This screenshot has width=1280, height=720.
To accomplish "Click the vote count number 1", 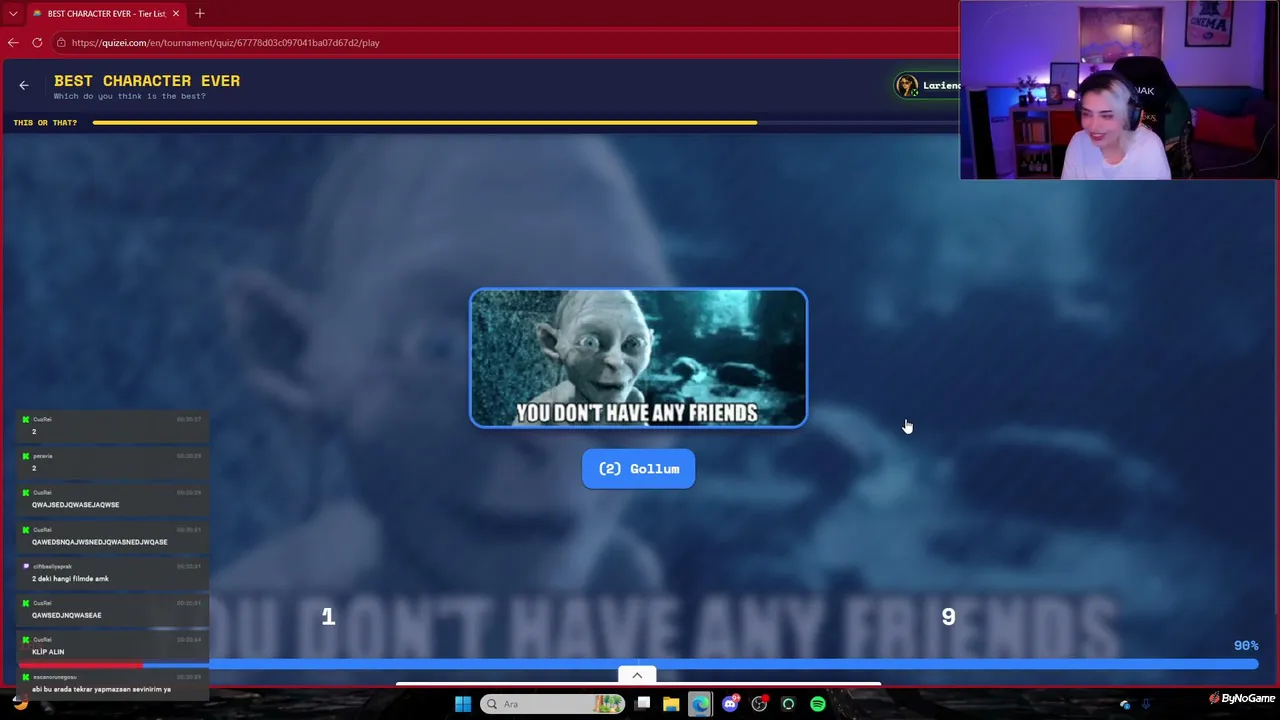I will click(328, 617).
